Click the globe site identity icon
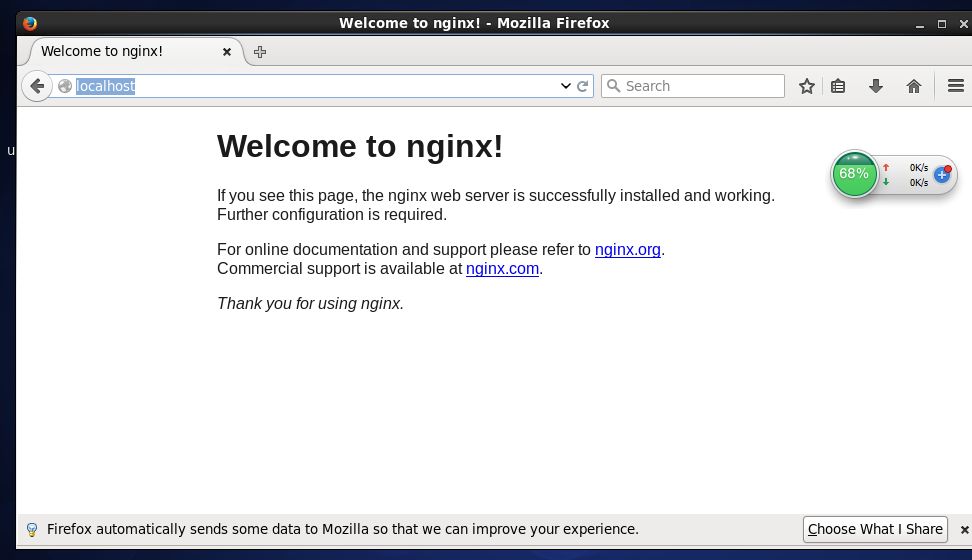 (x=64, y=86)
